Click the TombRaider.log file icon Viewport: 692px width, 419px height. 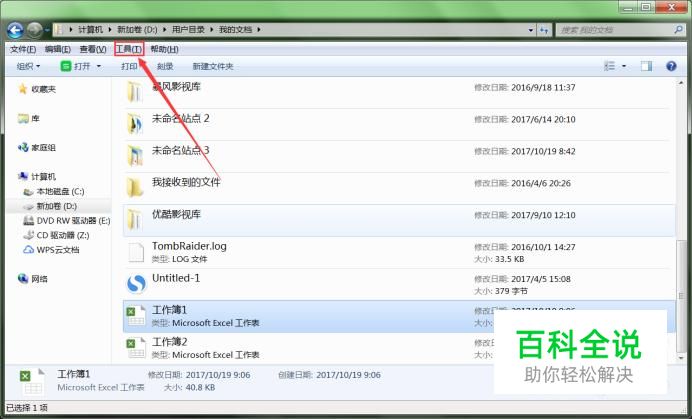click(135, 252)
